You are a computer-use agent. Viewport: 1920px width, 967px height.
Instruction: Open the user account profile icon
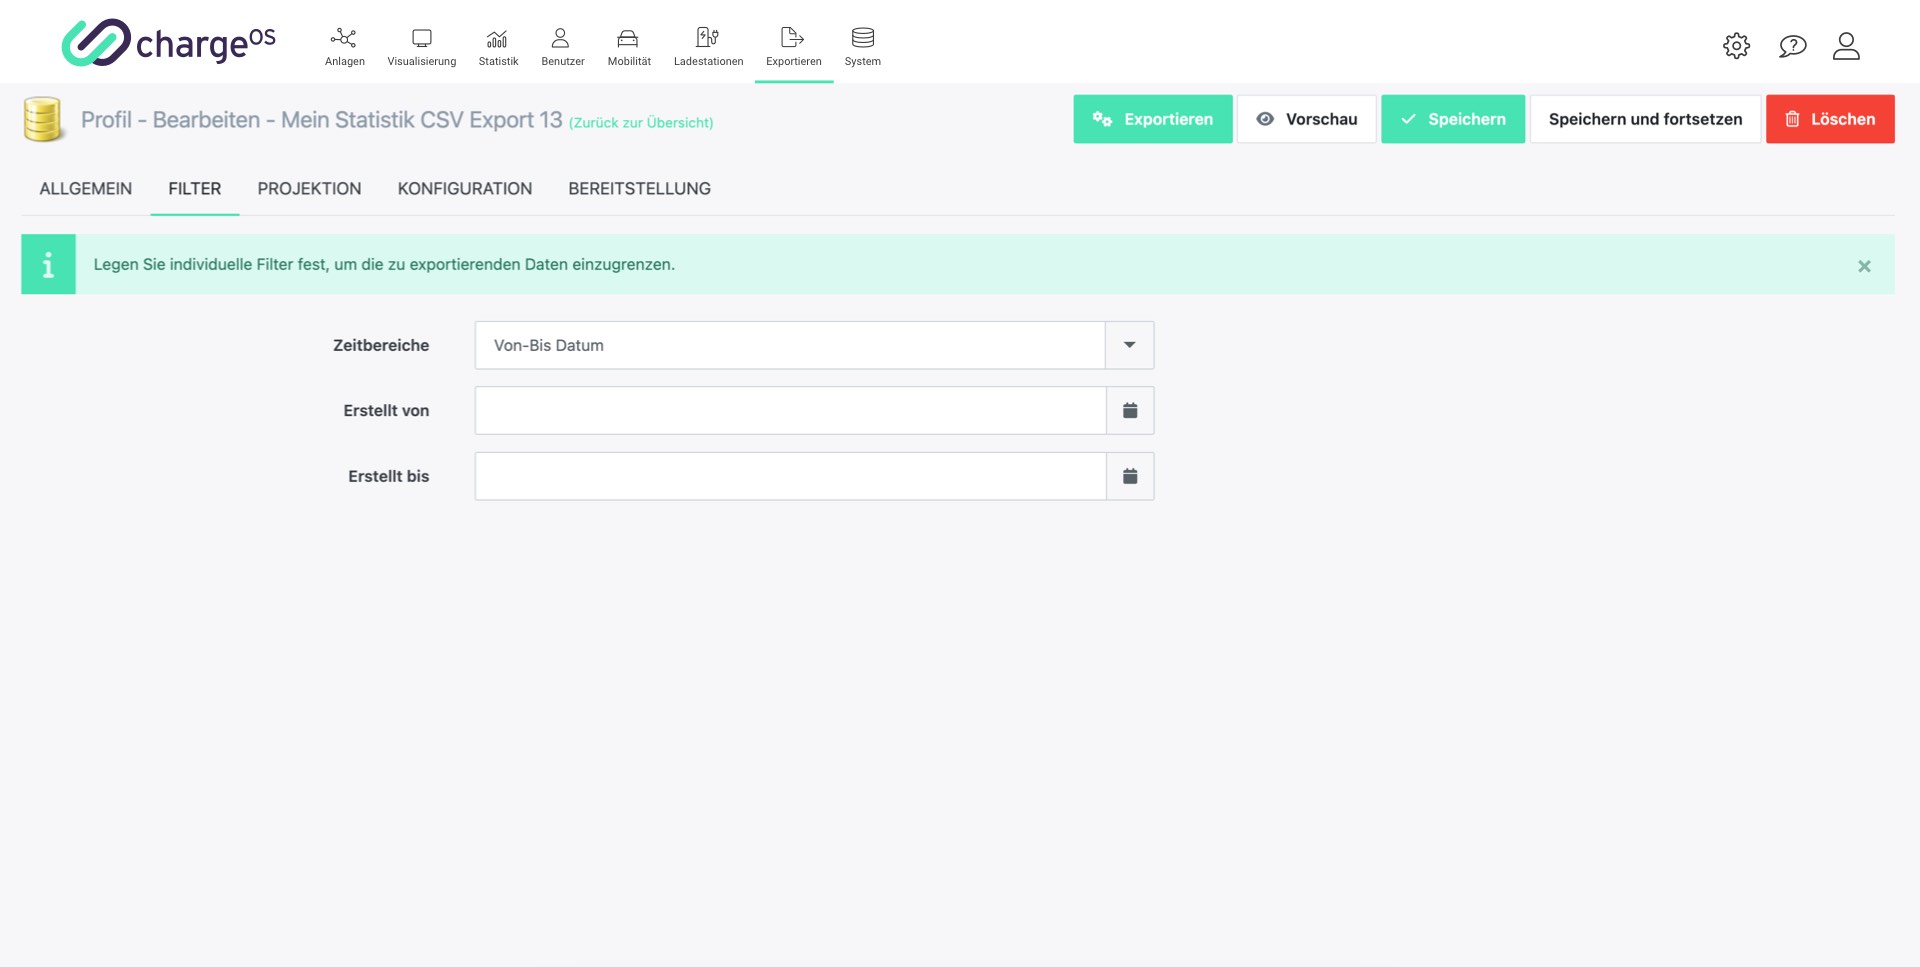click(1846, 46)
